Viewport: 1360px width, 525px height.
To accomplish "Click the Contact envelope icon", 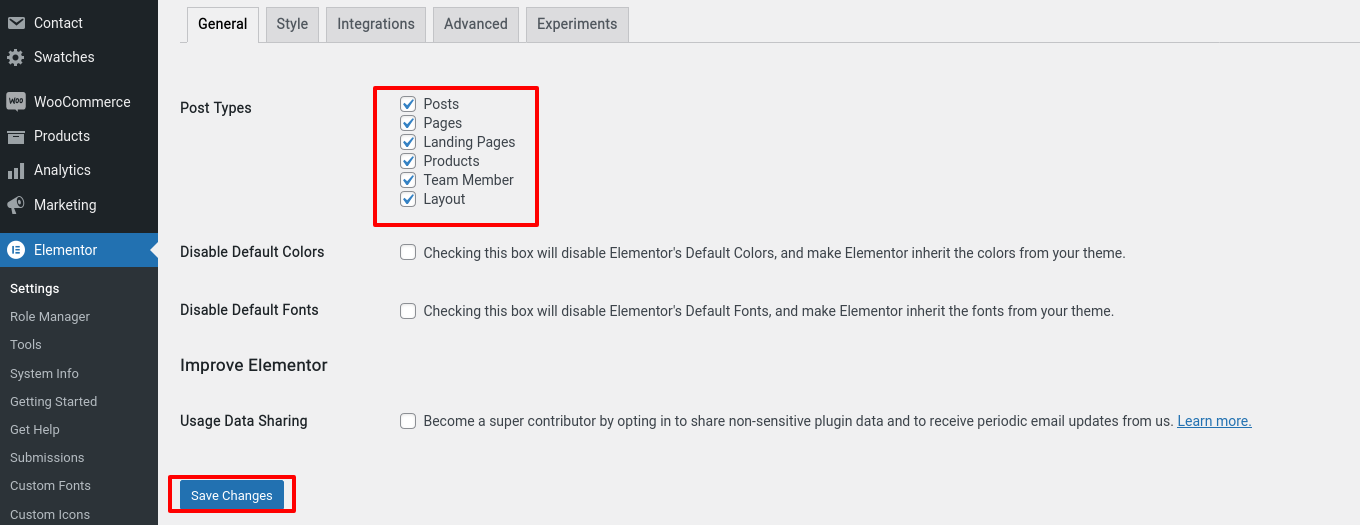I will pyautogui.click(x=16, y=23).
